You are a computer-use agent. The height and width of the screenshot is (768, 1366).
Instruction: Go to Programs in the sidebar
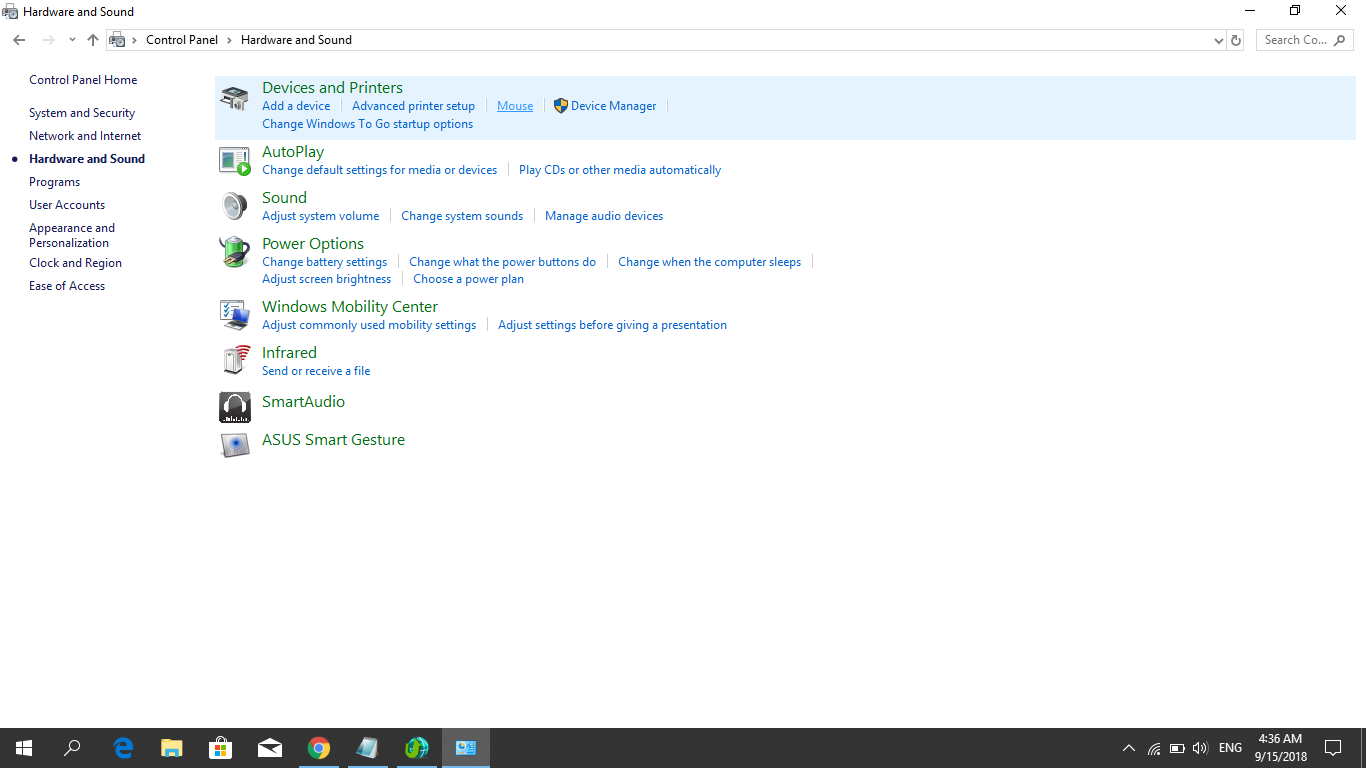coord(54,182)
